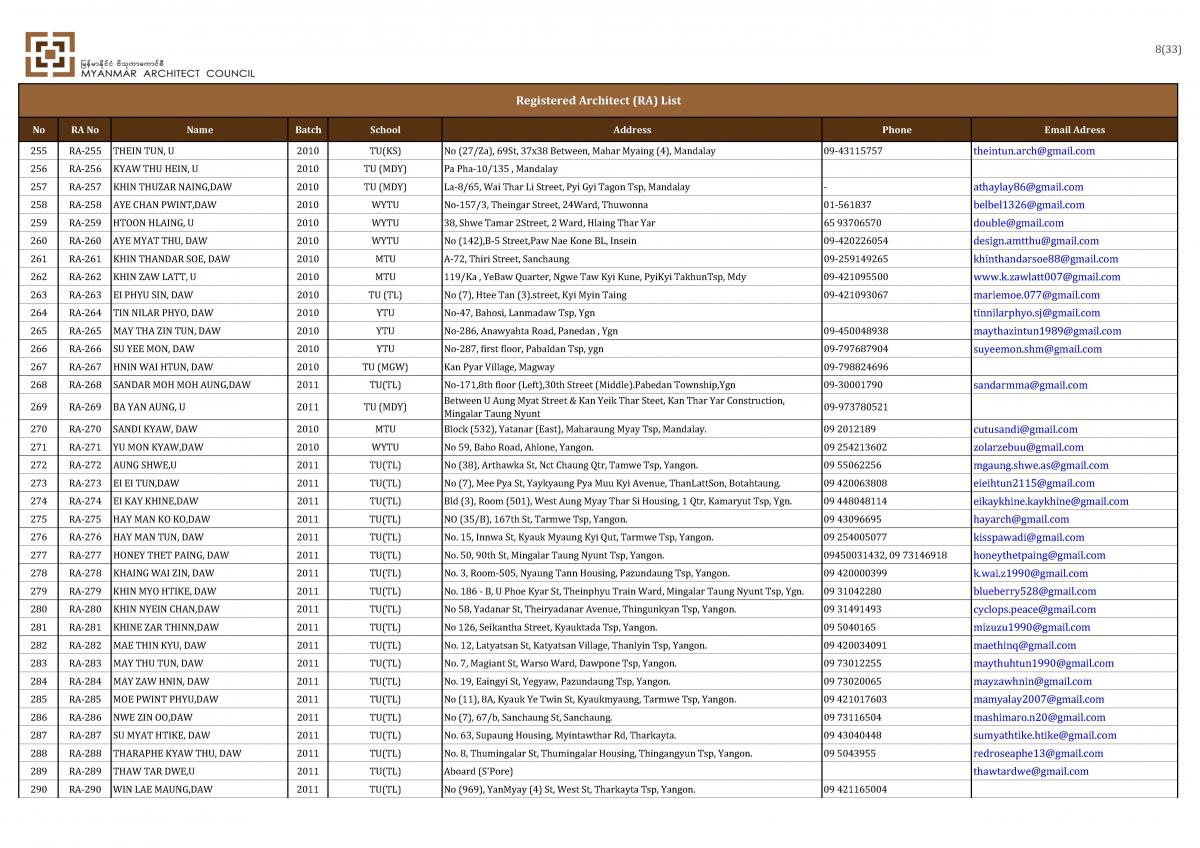This screenshot has height=848, width=1200.
Task: Click the page number '8(33)'
Action: coord(1168,49)
